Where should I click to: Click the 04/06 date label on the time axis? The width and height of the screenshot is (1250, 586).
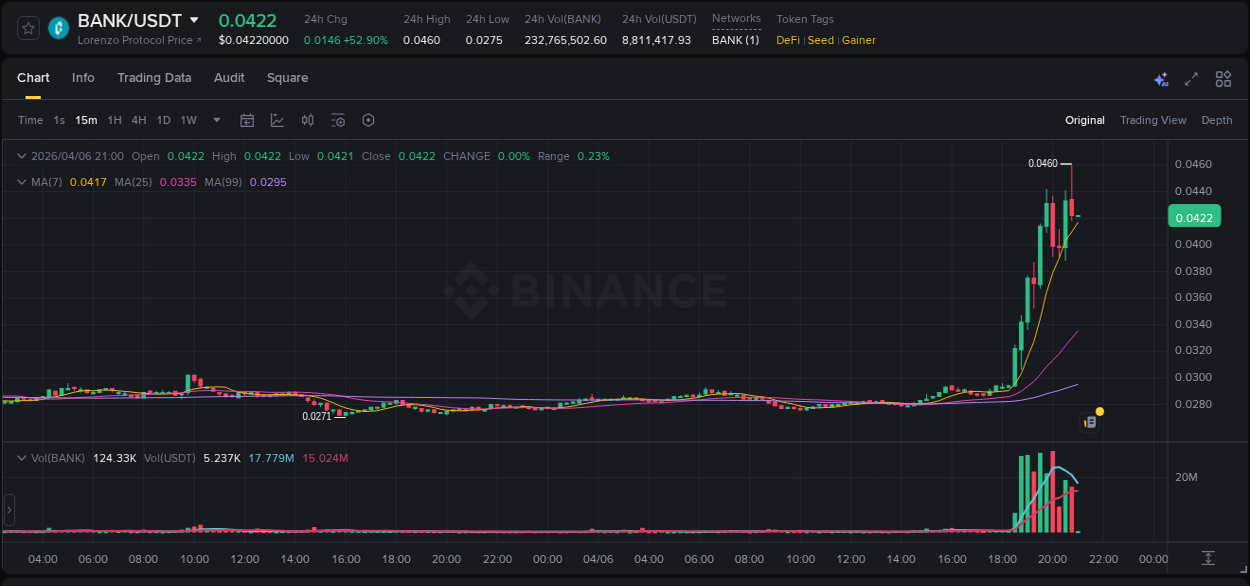coord(598,559)
